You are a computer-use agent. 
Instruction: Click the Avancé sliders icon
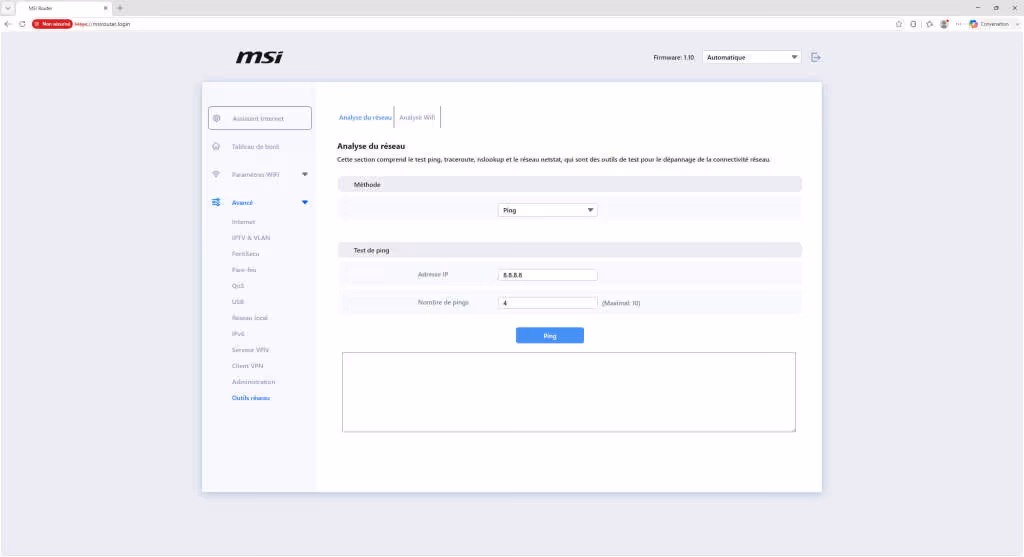[216, 202]
